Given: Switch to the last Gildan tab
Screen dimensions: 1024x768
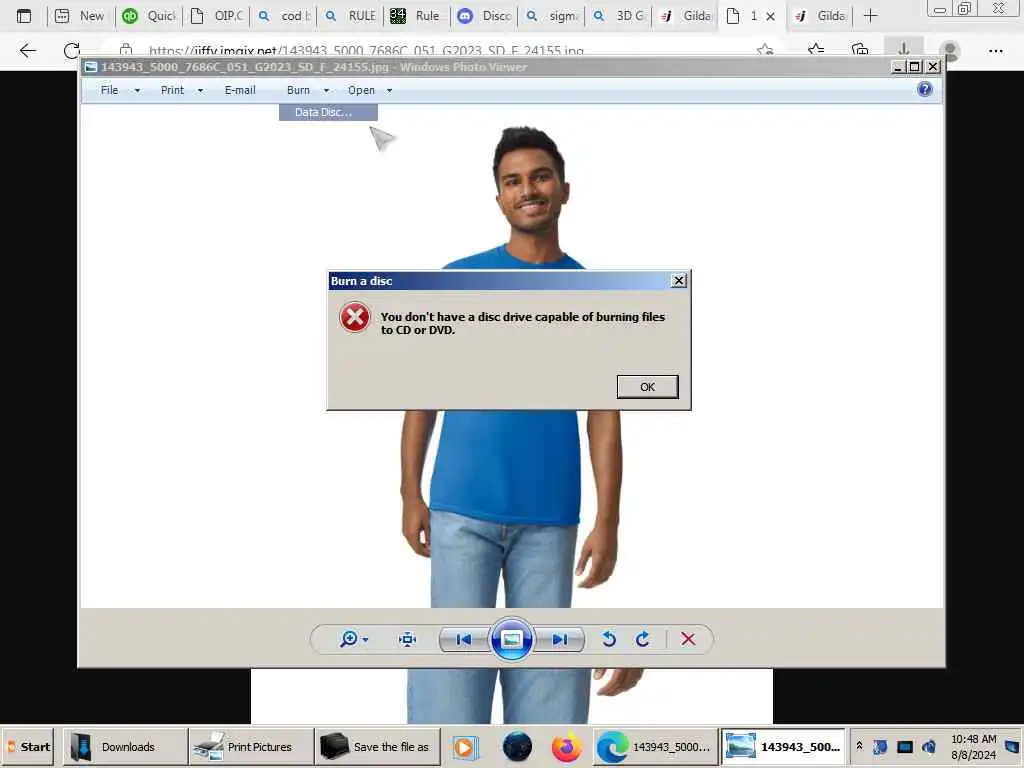Looking at the screenshot, I should click(x=820, y=16).
